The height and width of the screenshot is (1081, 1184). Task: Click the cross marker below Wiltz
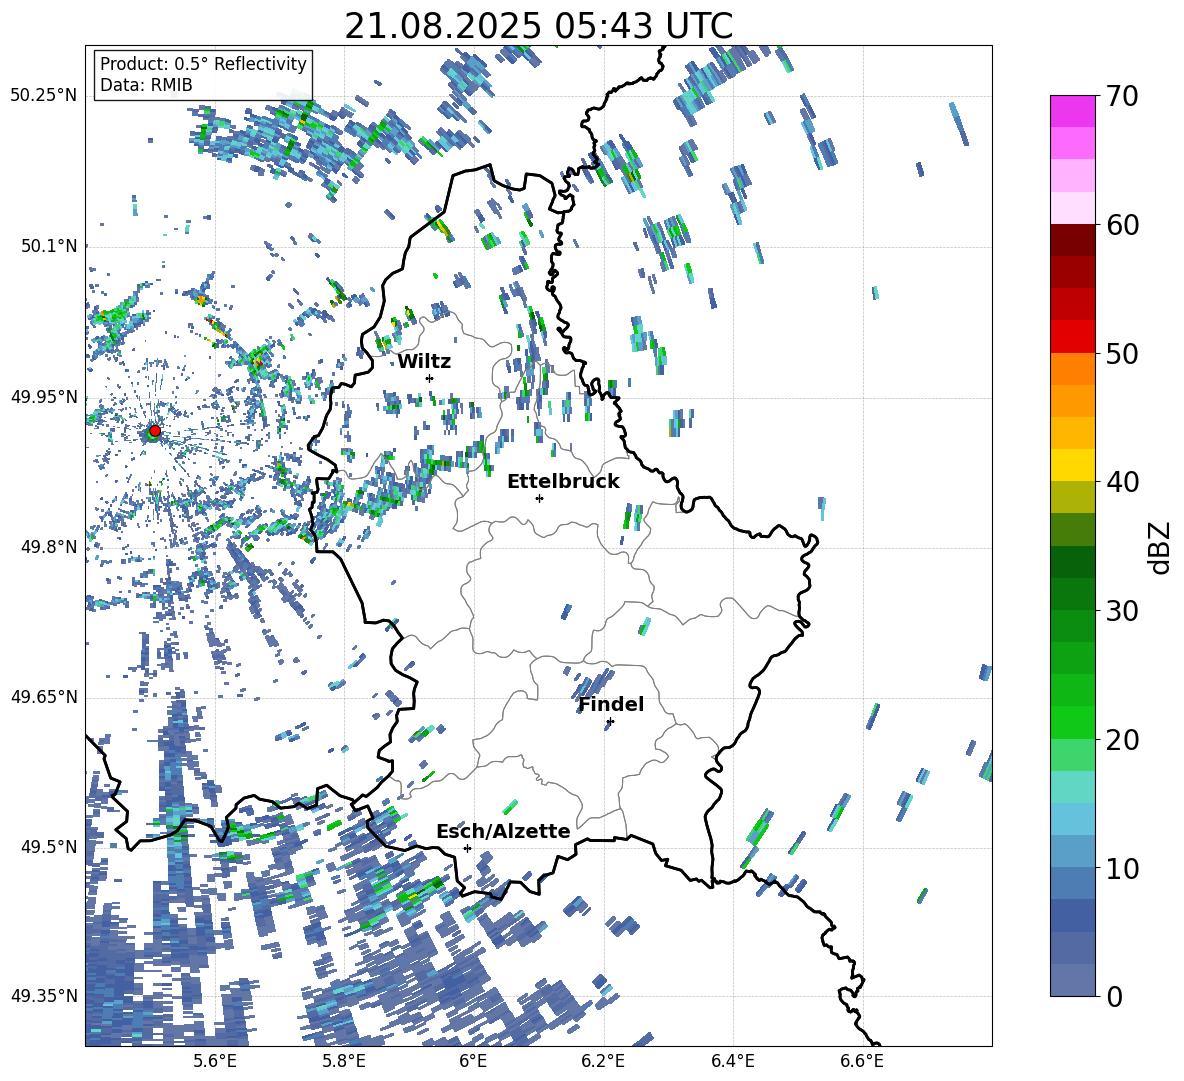[x=430, y=378]
